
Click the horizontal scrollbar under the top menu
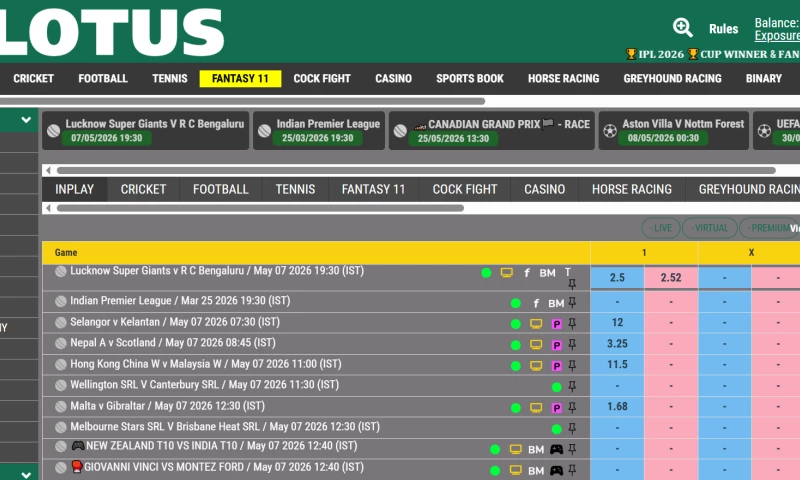click(x=242, y=101)
